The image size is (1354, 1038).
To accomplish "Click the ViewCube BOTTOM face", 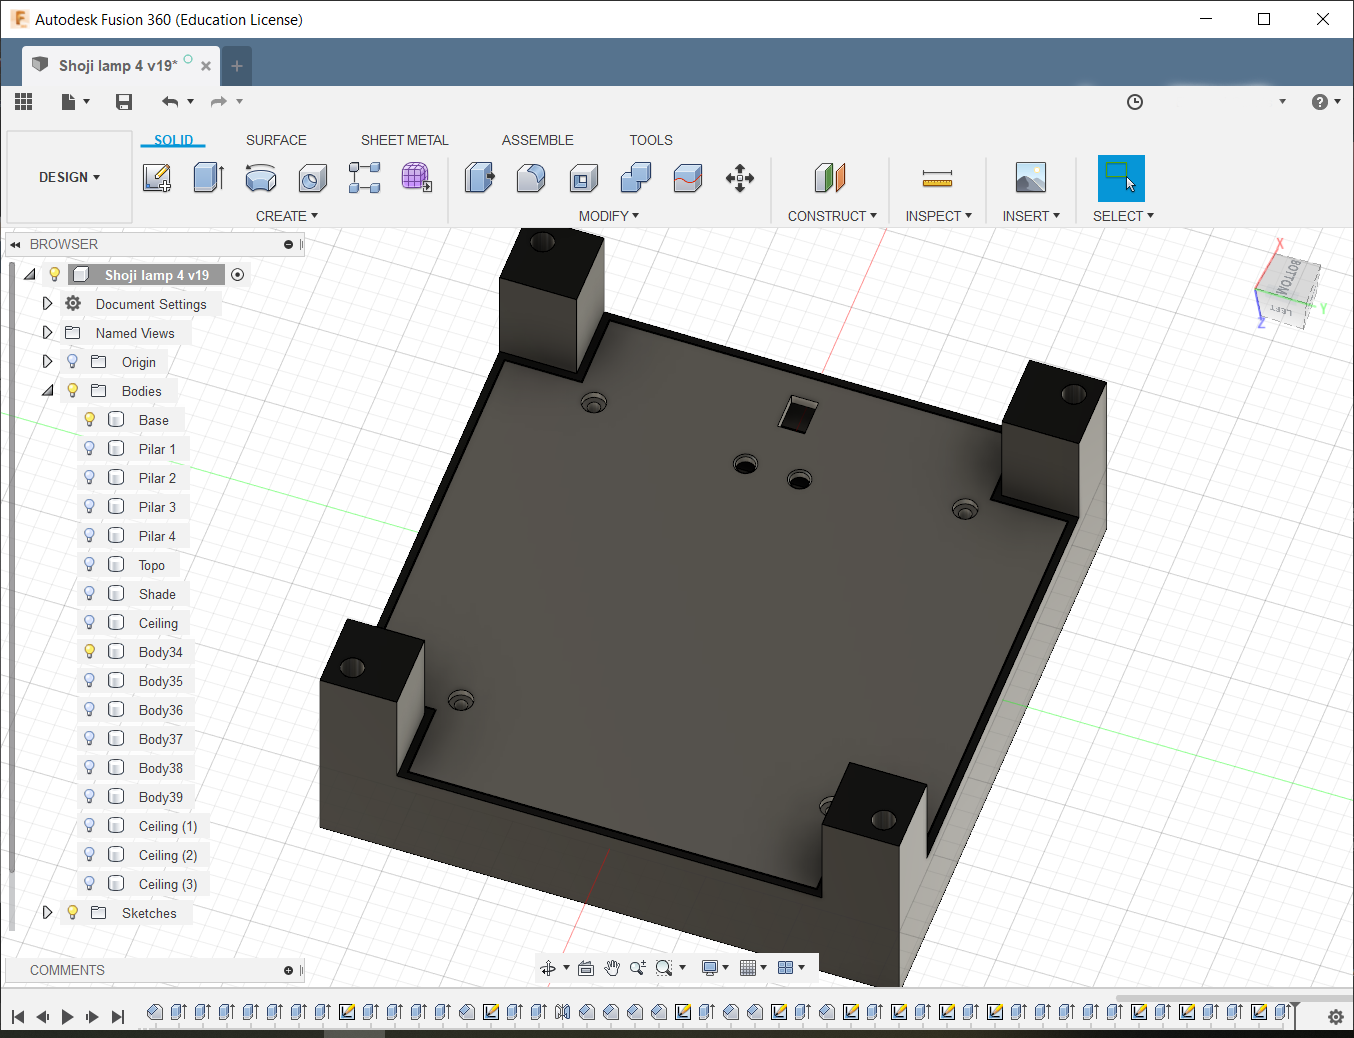I will [x=1291, y=277].
